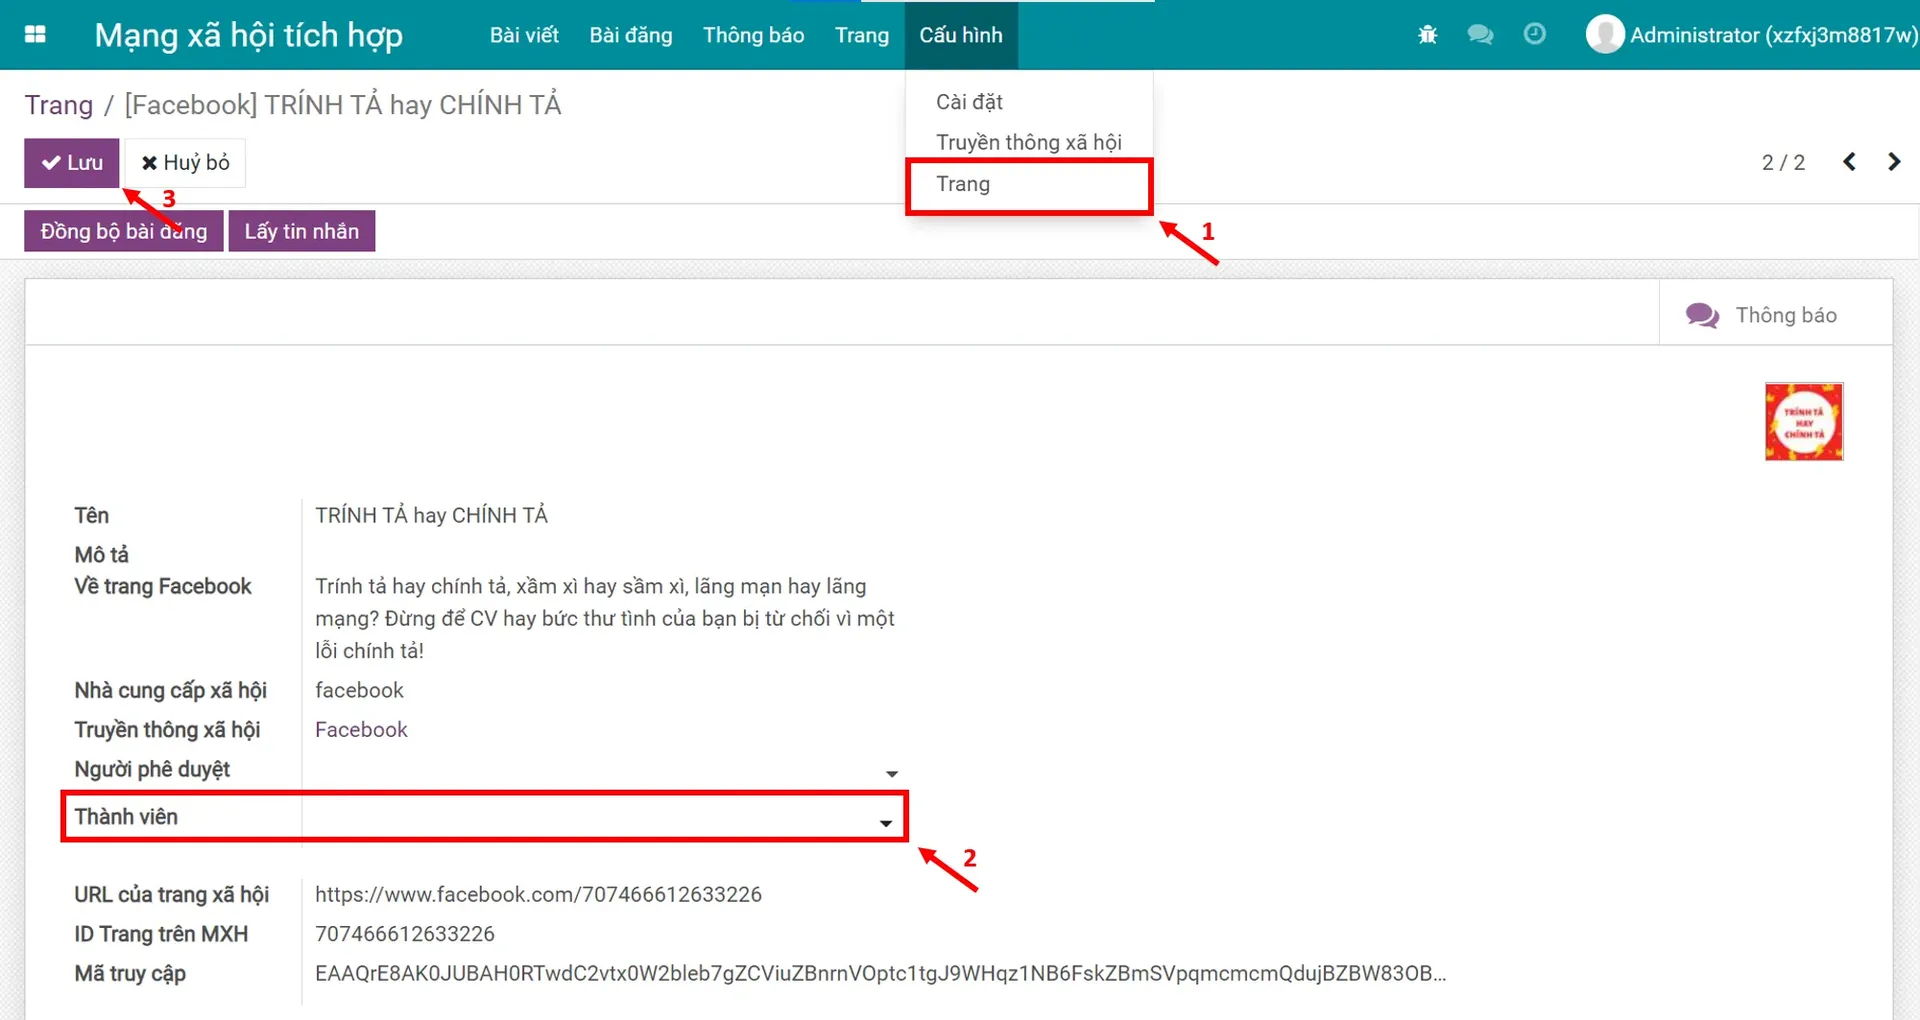Click the name TRÍNH TẢ hay CHÍNH TẢ
Screen dimensions: 1920x1020
click(431, 515)
